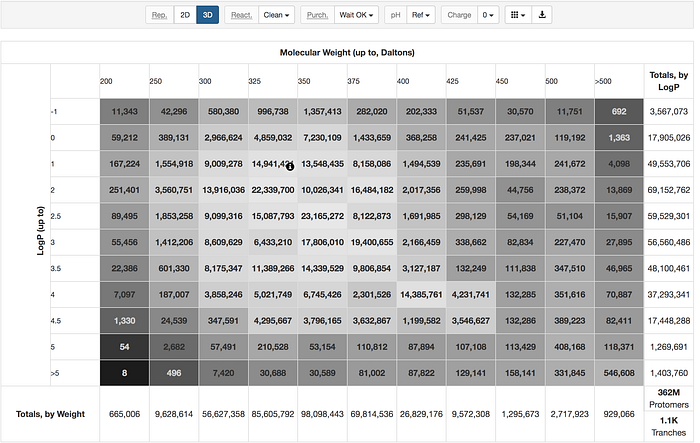Select the 3.5 LogP row header
Image resolution: width=700 pixels, height=443 pixels.
coord(75,268)
